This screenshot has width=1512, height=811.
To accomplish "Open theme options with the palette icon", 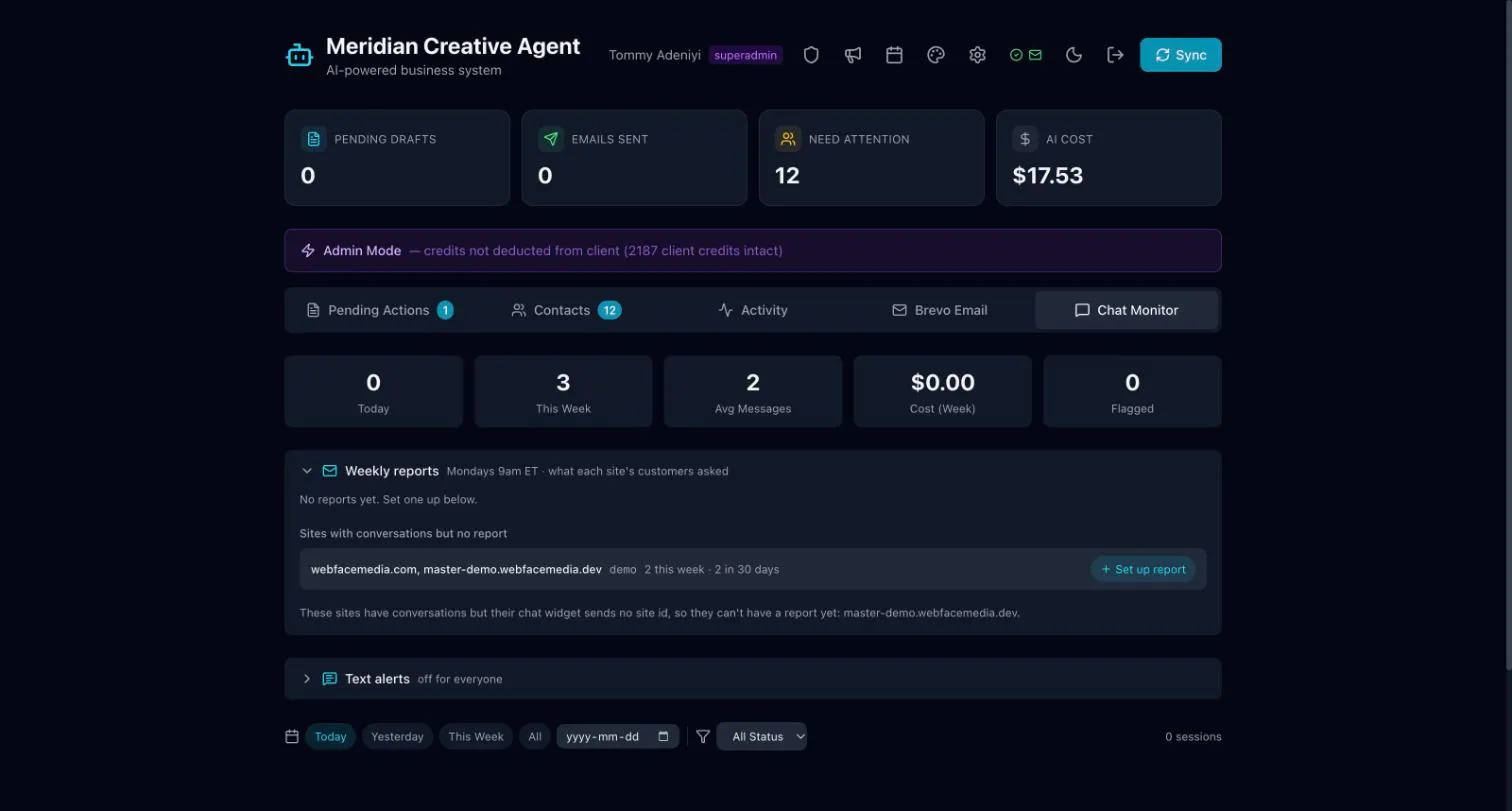I will point(936,55).
